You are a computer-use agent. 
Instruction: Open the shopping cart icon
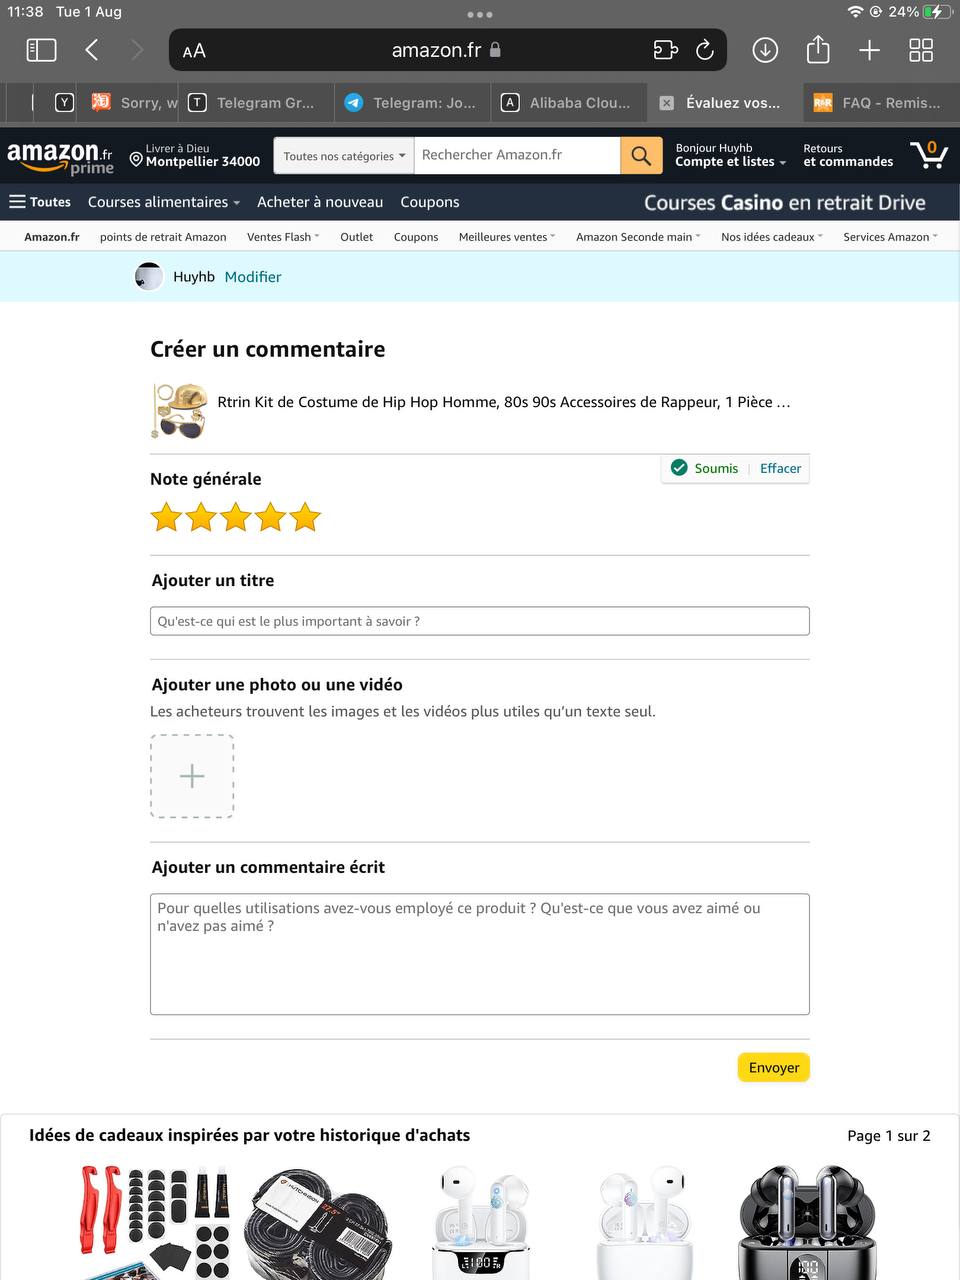(929, 155)
